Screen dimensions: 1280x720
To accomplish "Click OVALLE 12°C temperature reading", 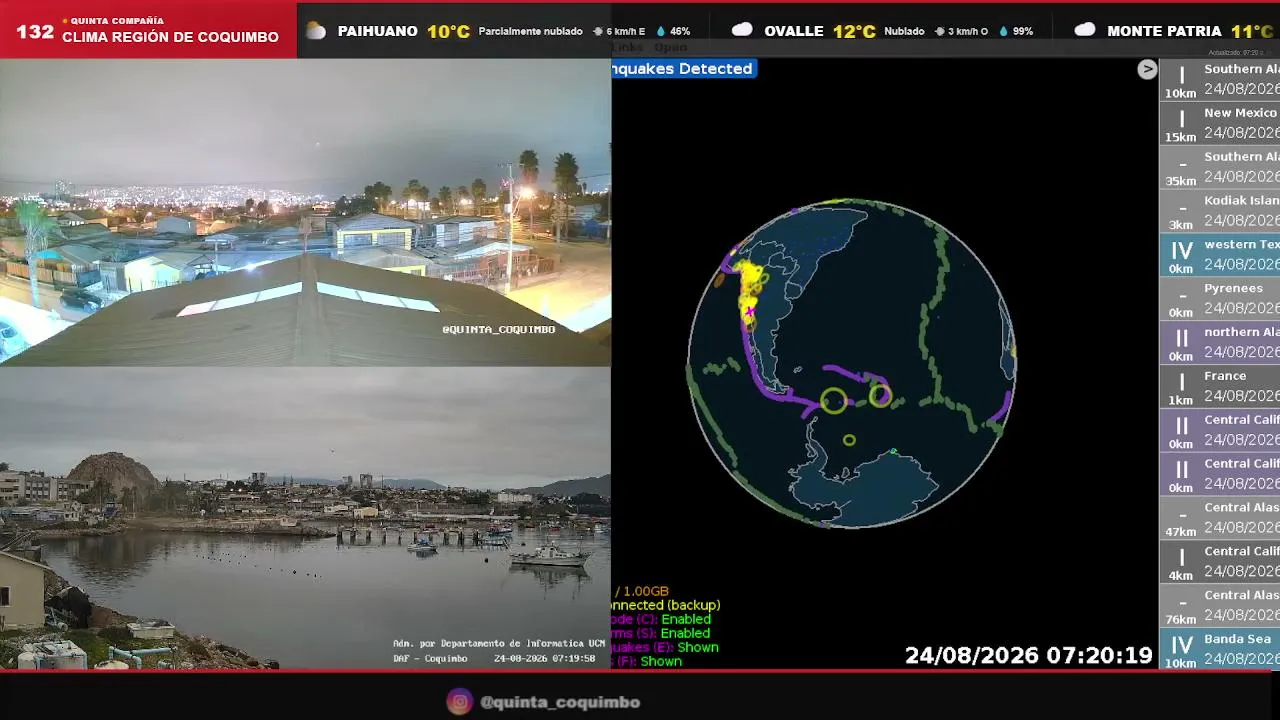I will (855, 31).
